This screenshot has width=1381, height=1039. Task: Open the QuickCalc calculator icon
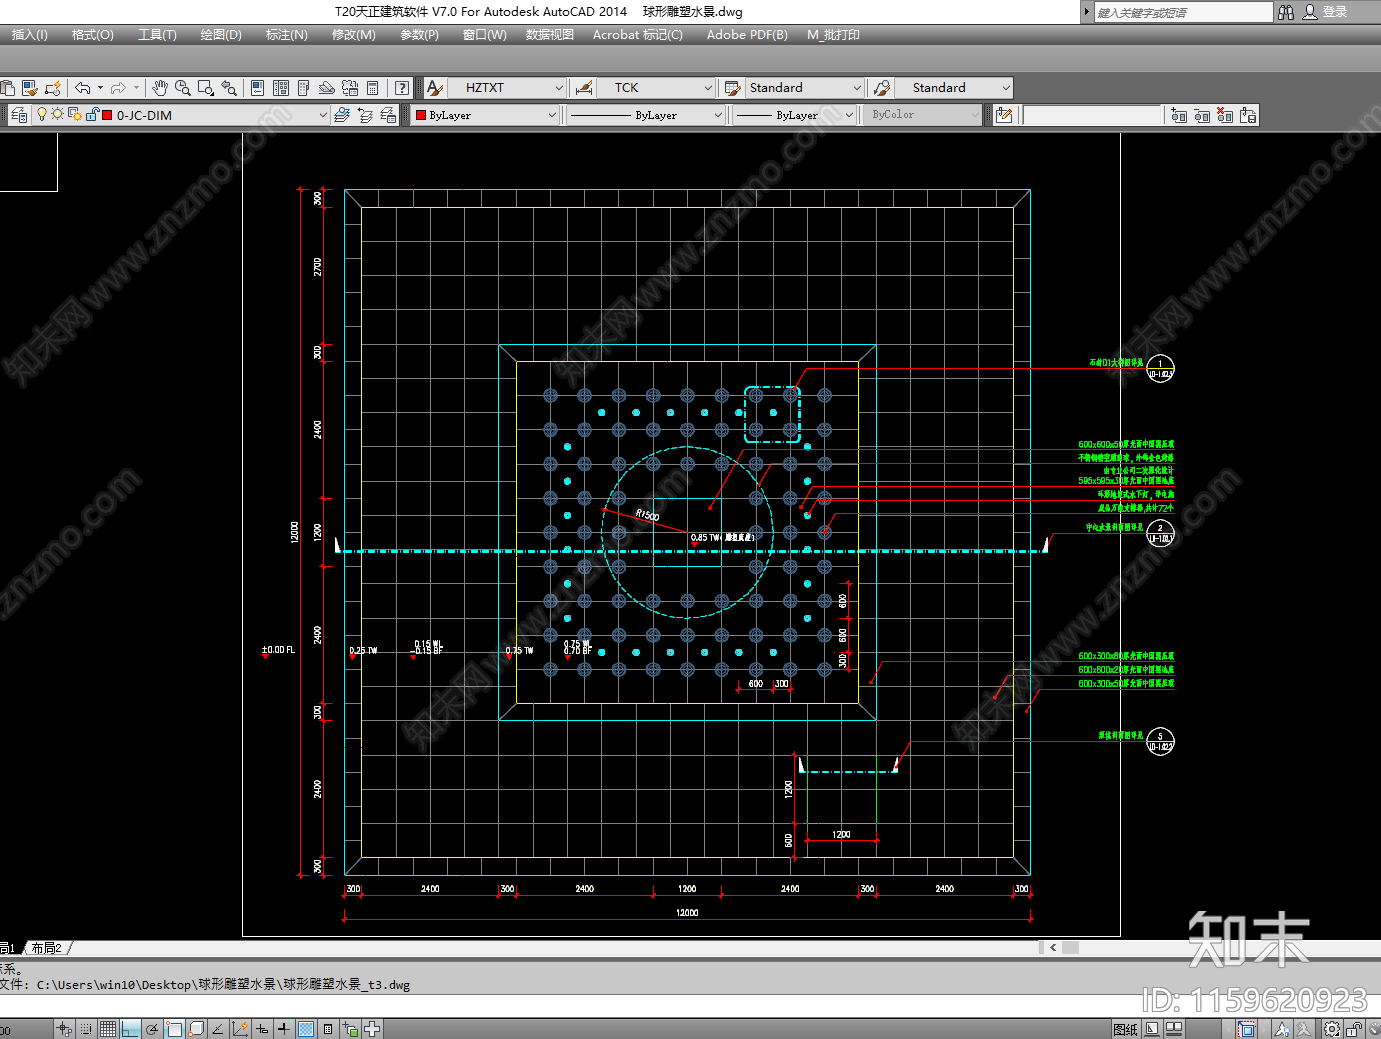(373, 88)
